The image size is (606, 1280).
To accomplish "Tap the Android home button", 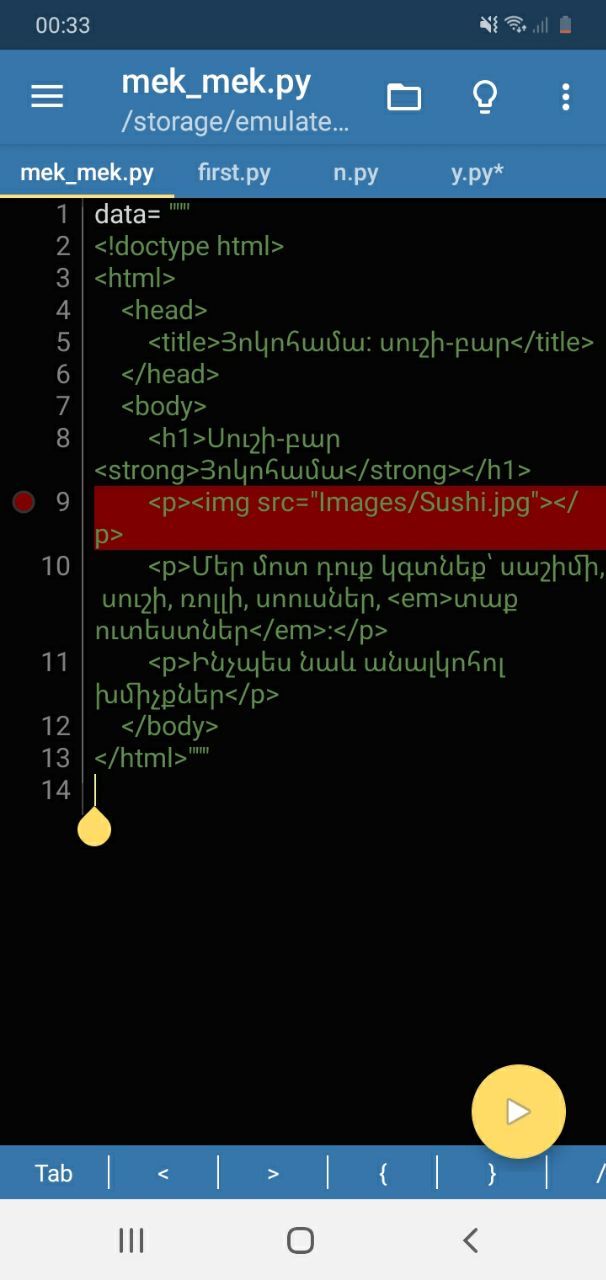I will point(301,1240).
